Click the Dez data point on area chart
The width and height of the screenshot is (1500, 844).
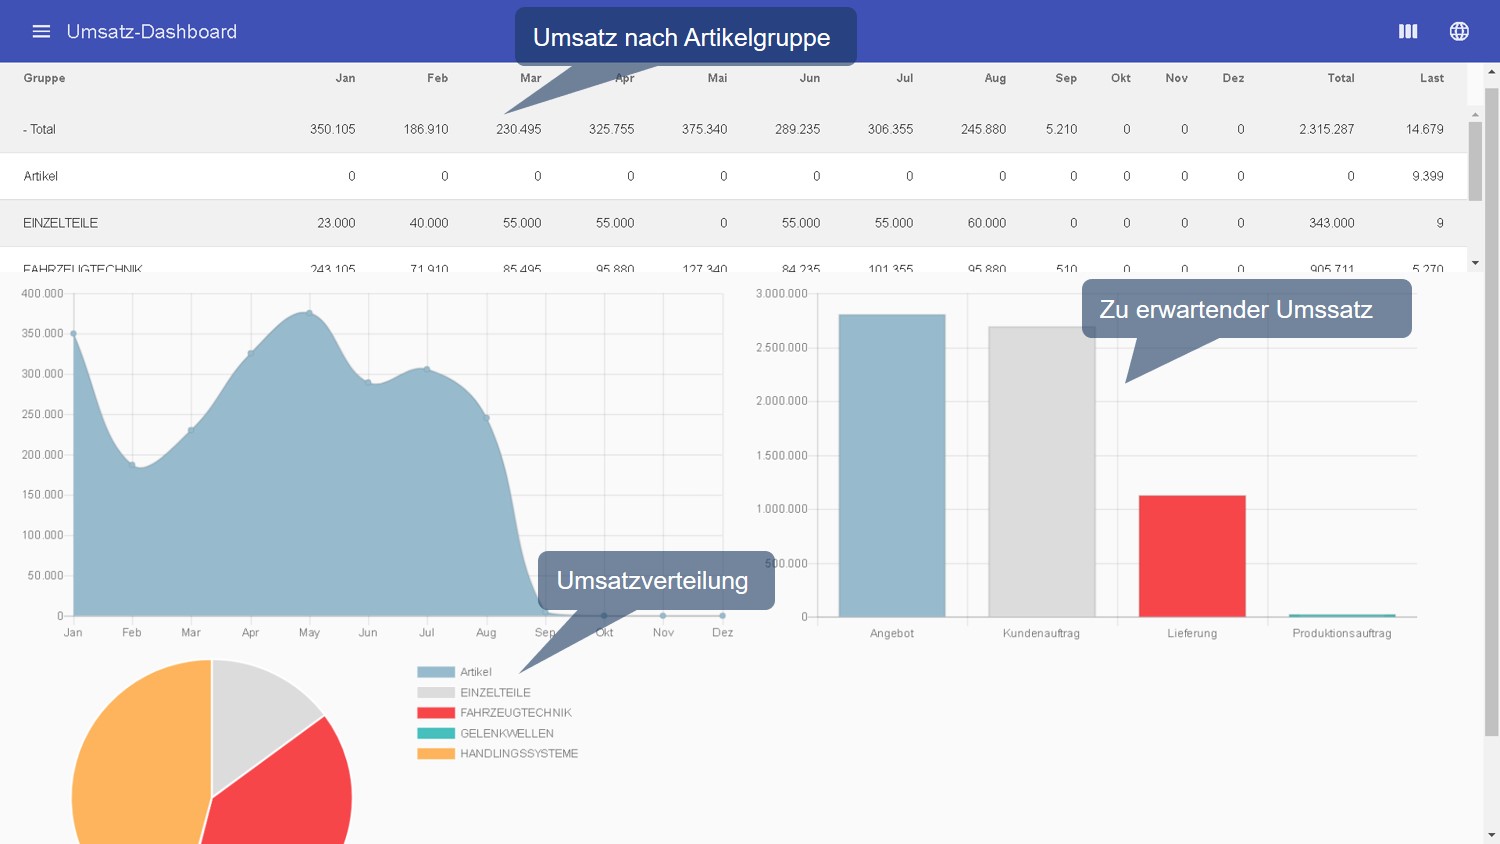tap(722, 615)
